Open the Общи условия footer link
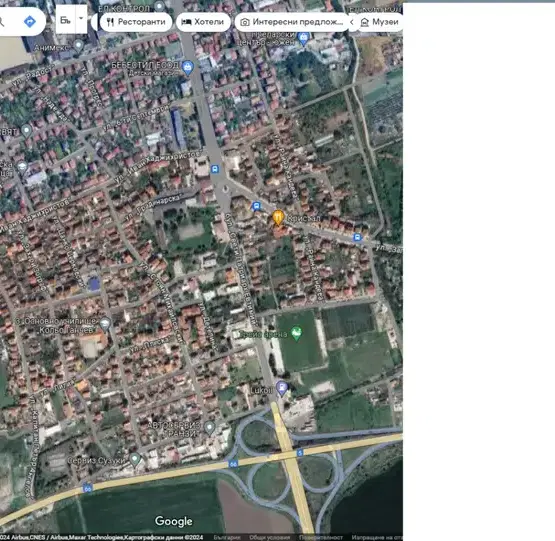Viewport: 555px width, 541px height. [269, 537]
